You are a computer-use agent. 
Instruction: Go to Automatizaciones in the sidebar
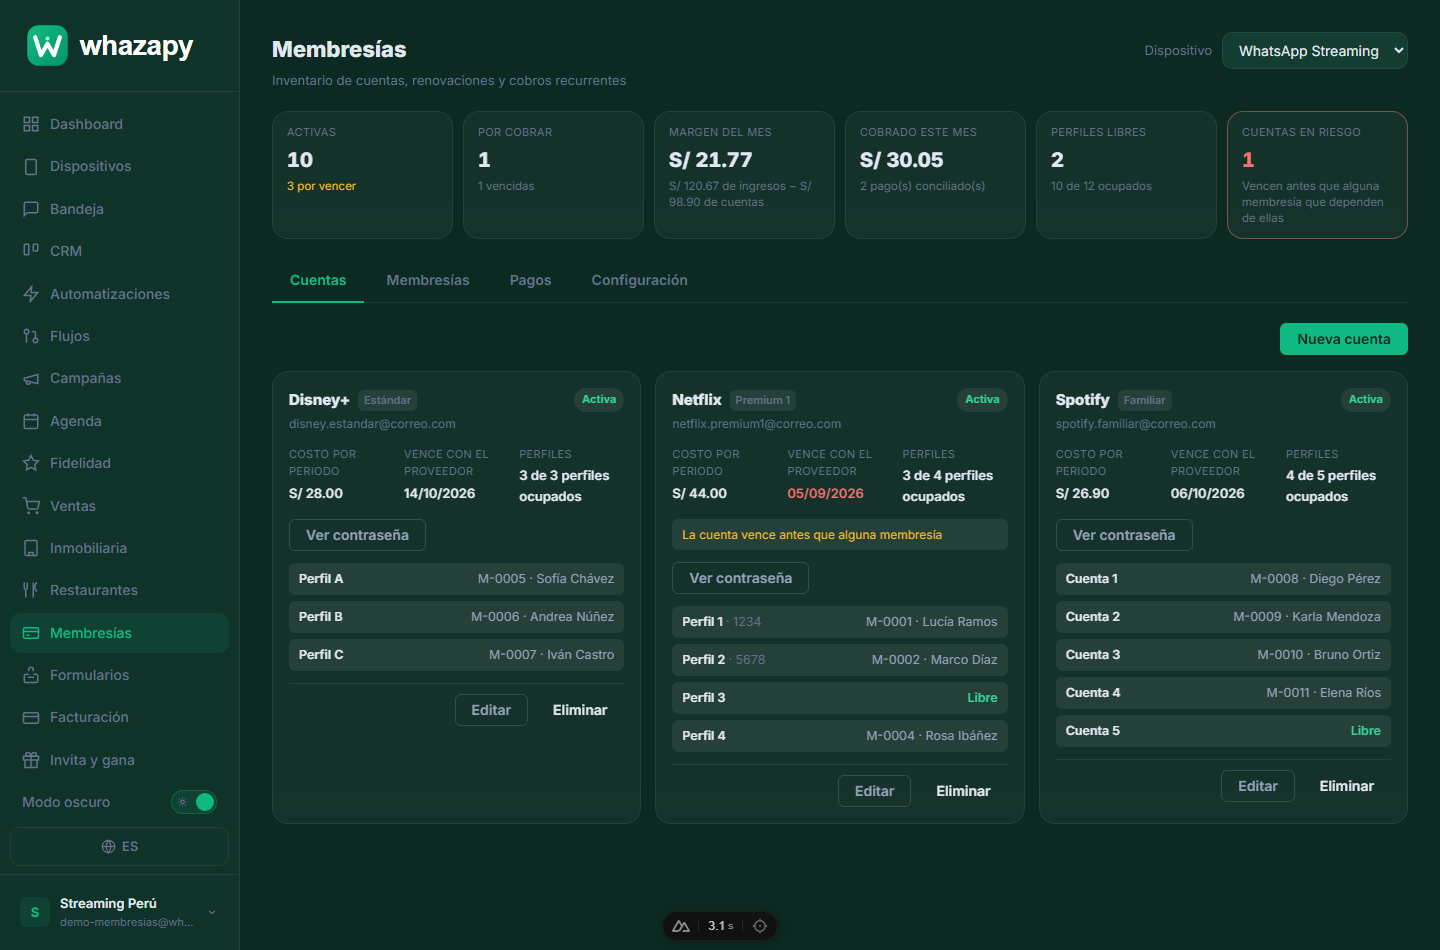click(x=119, y=294)
